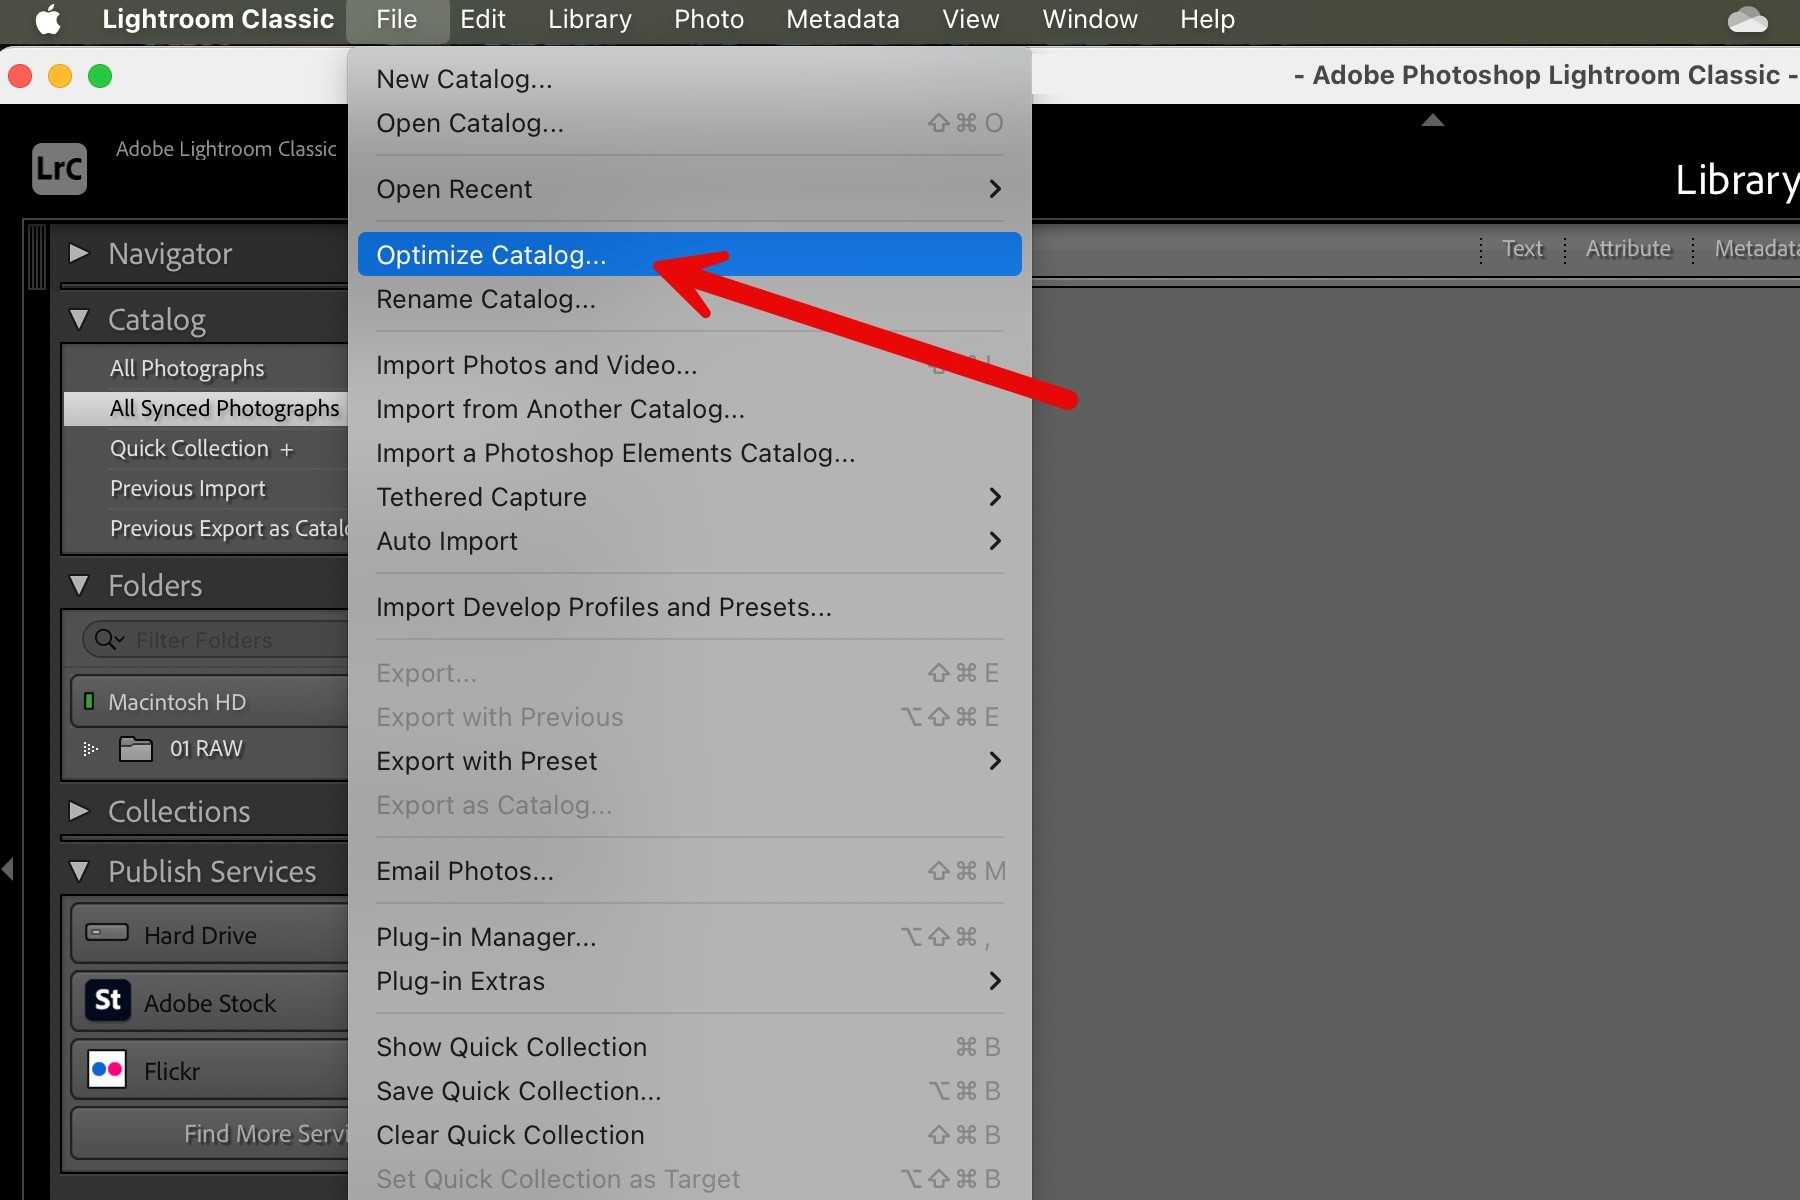The height and width of the screenshot is (1200, 1800).
Task: Choose New Catalog...
Action: tap(689, 79)
